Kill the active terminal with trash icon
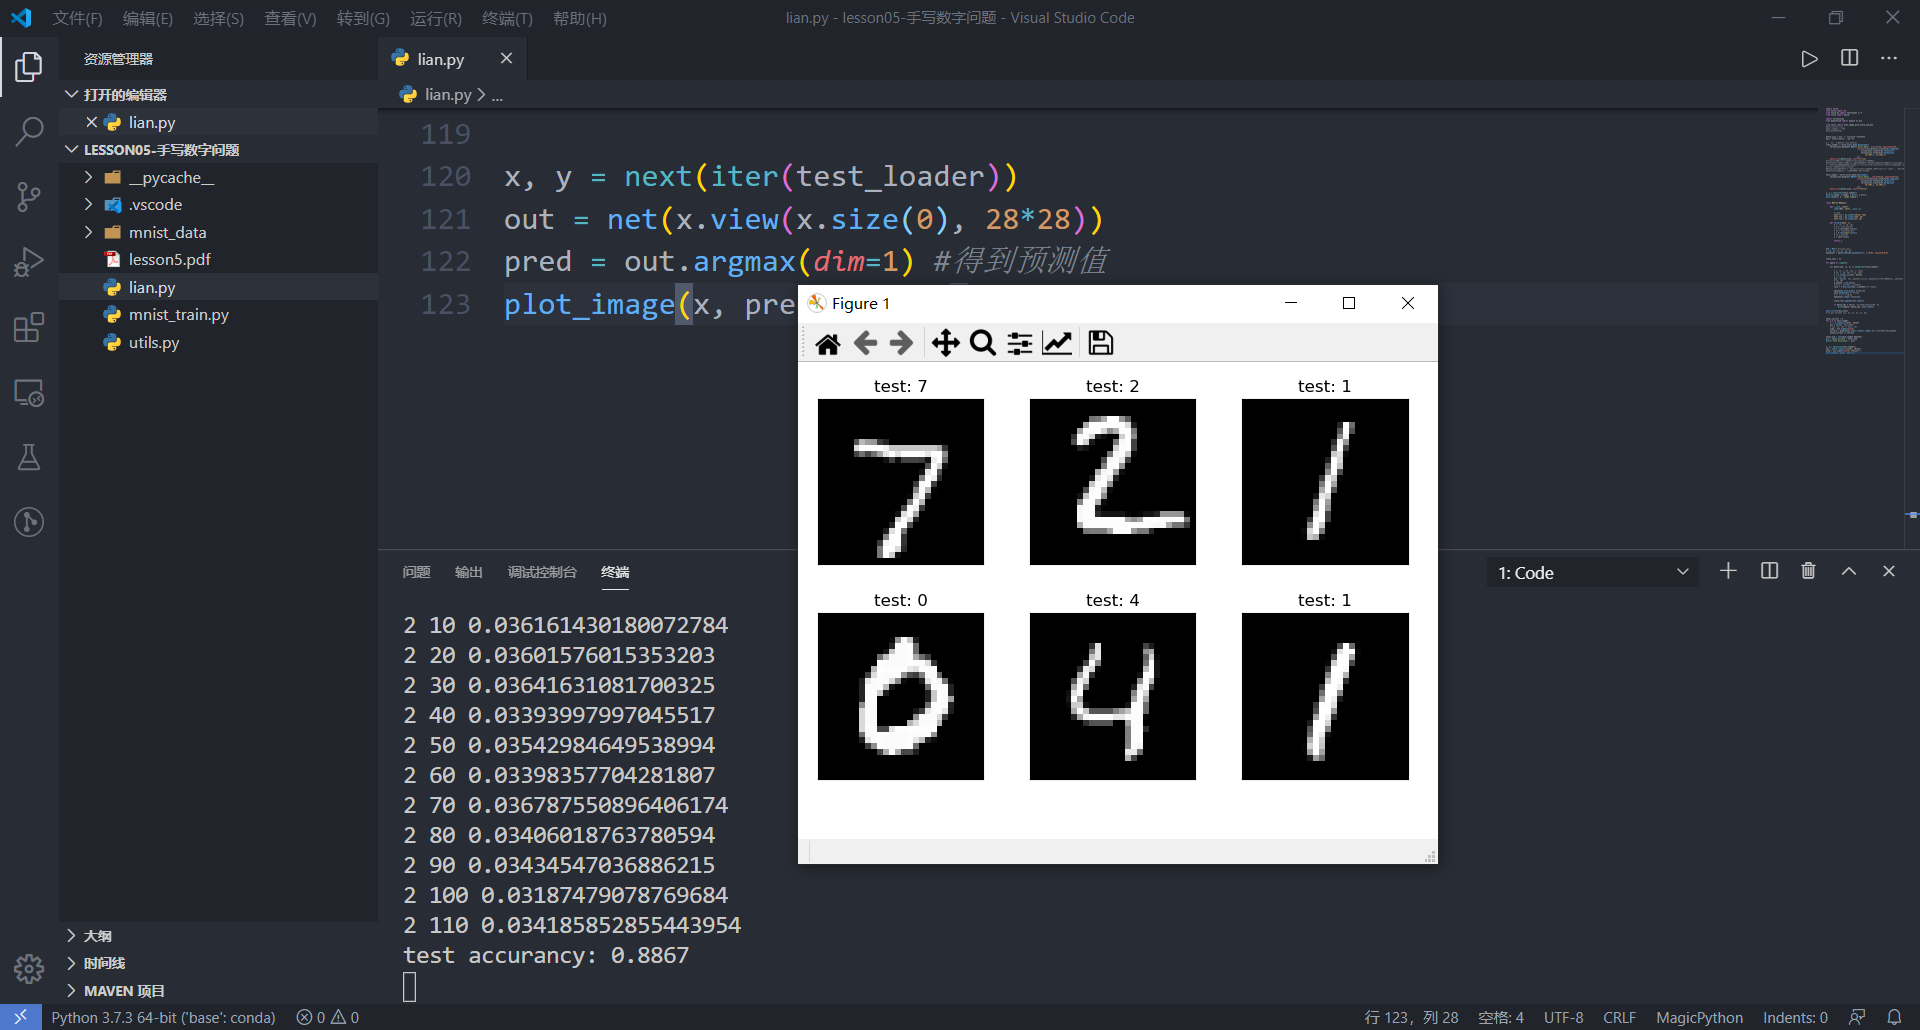1920x1030 pixels. [1807, 571]
